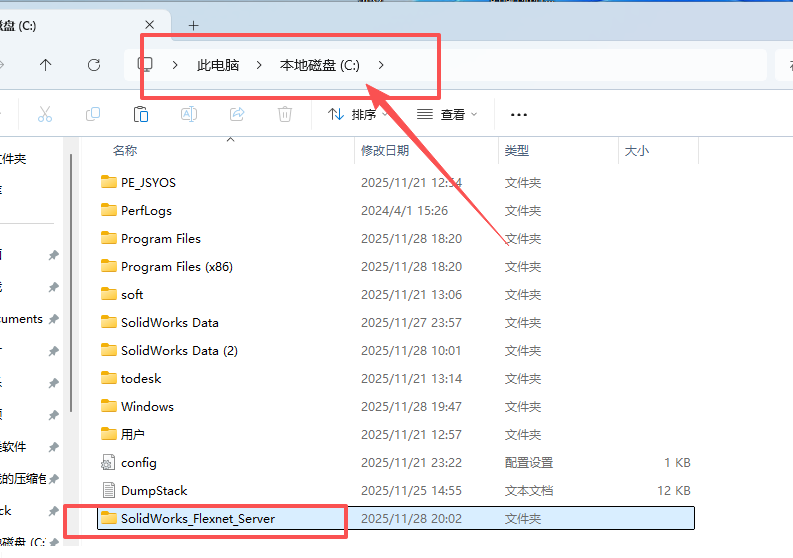Open the 排序 sort dropdown
The width and height of the screenshot is (793, 558).
click(358, 115)
